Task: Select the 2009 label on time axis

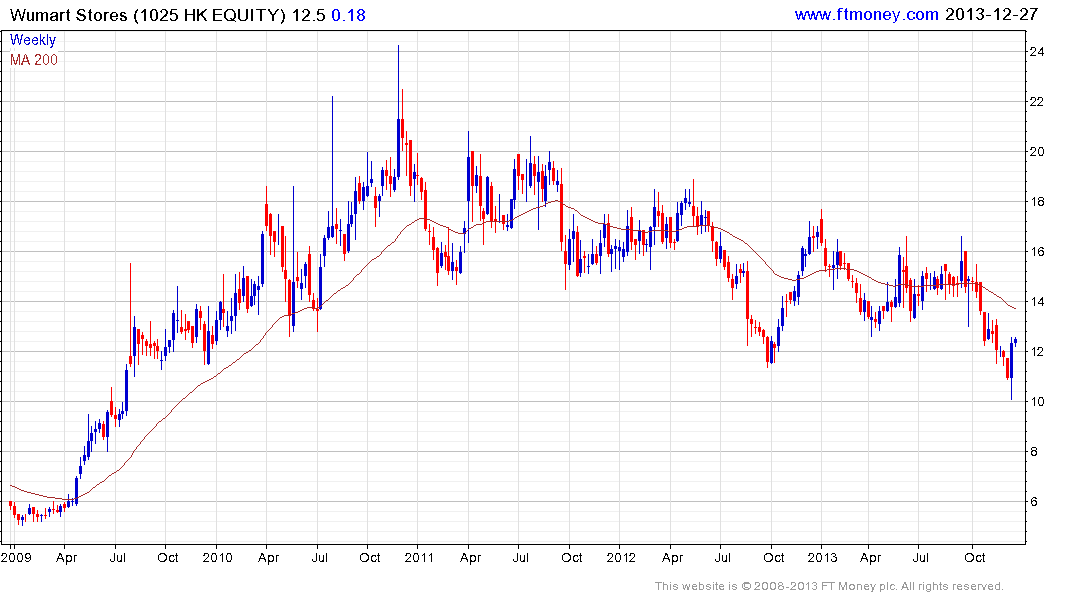Action: click(x=16, y=556)
